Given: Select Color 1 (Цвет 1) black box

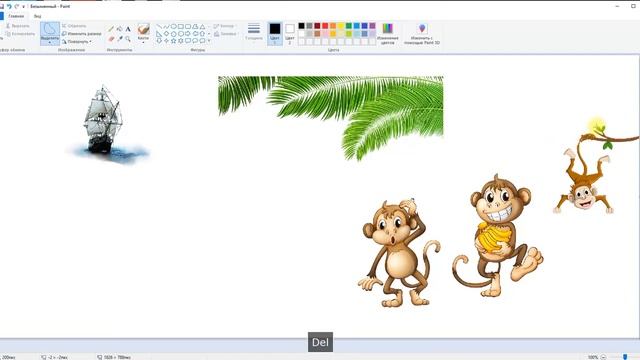Looking at the screenshot, I should coord(275,33).
